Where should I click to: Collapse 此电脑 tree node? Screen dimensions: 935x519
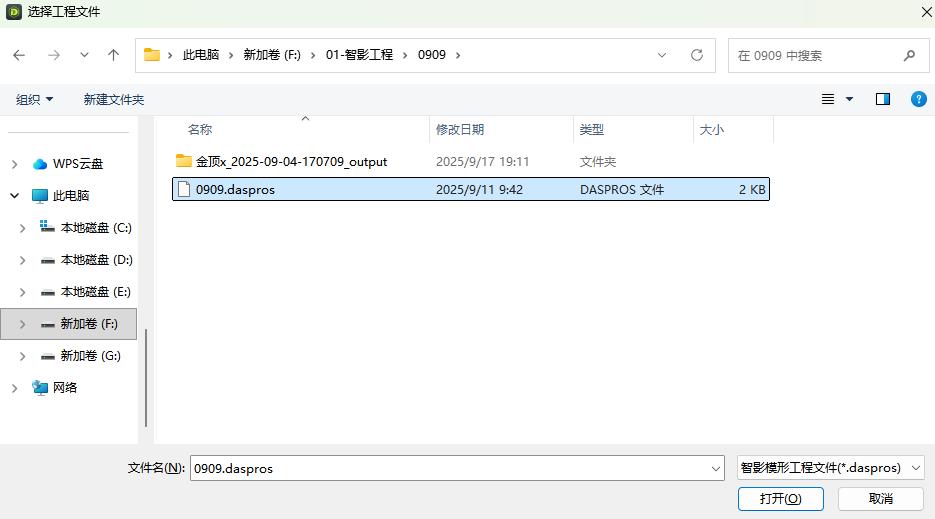pyautogui.click(x=15, y=196)
